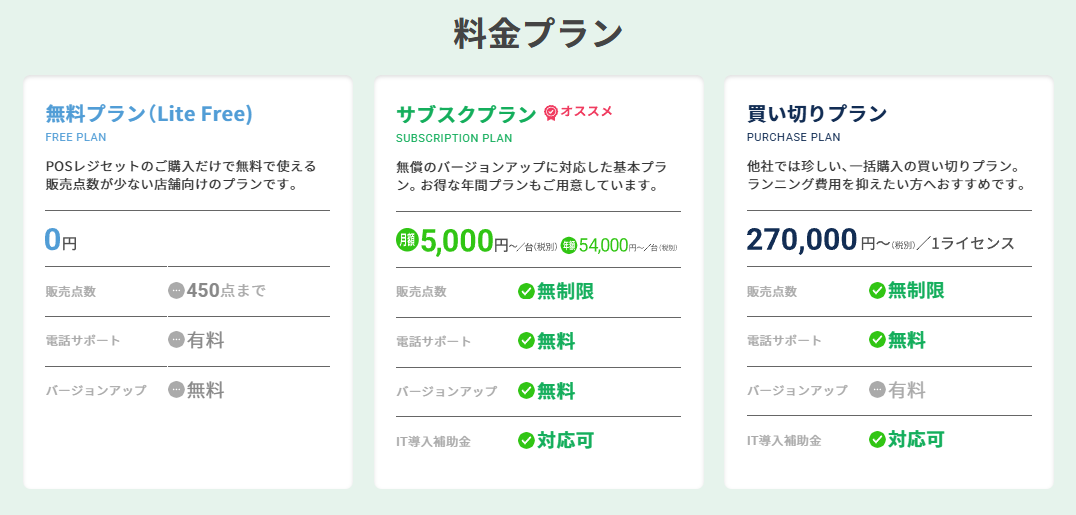Screen dimensions: 1076x515
Task: Click gray icon for free plan paid phone support
Action: tap(176, 340)
